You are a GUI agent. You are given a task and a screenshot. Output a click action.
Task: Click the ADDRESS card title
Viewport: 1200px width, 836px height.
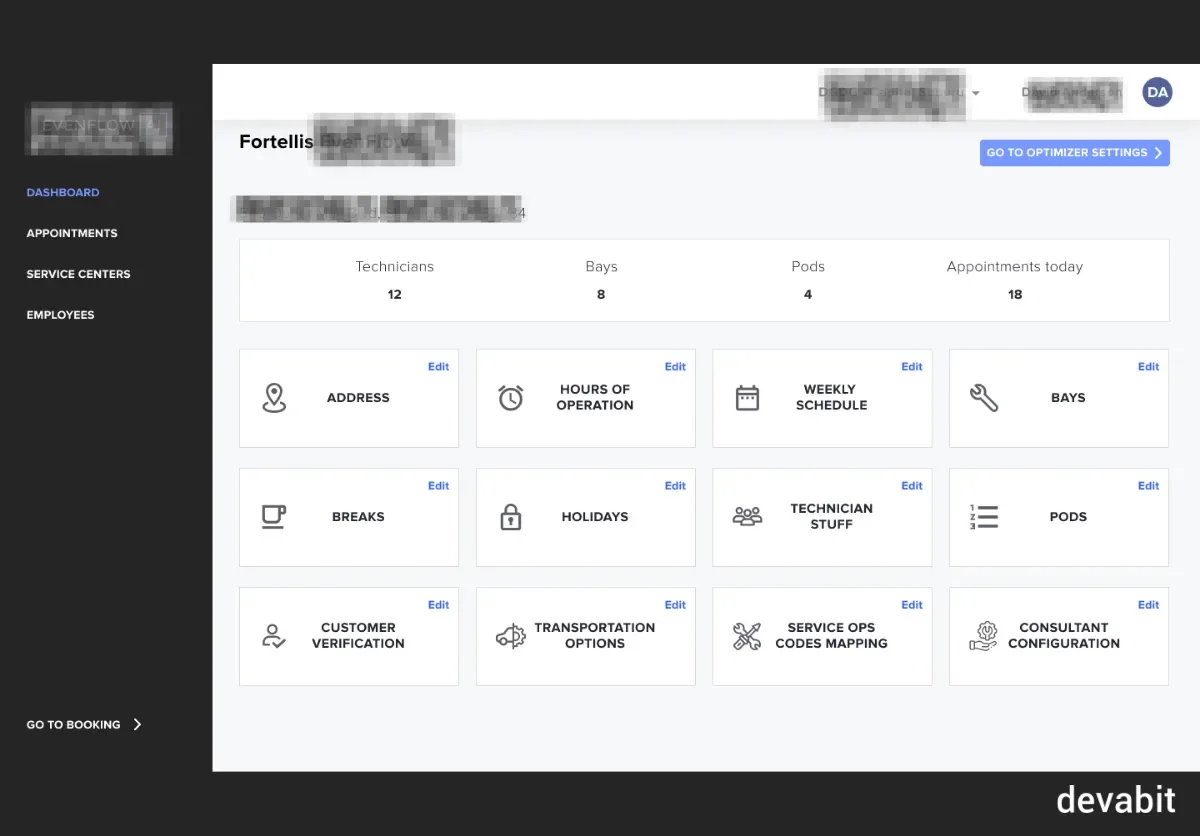click(x=358, y=398)
